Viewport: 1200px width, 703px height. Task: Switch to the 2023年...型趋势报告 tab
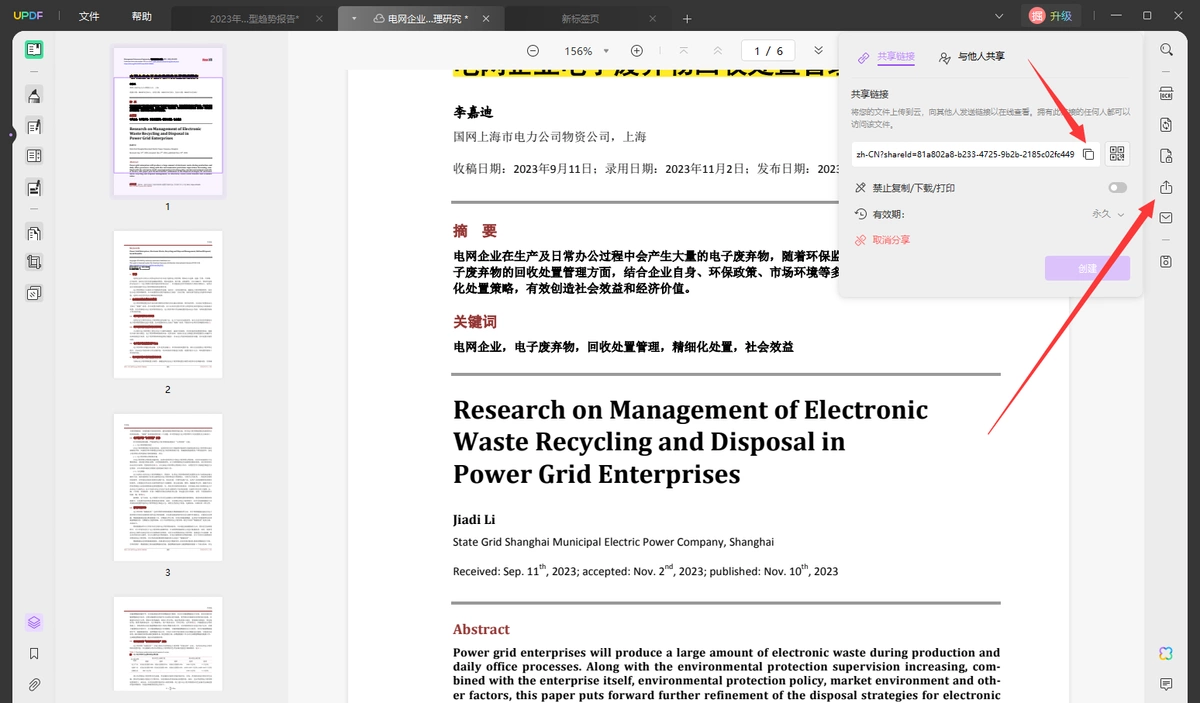pyautogui.click(x=254, y=19)
